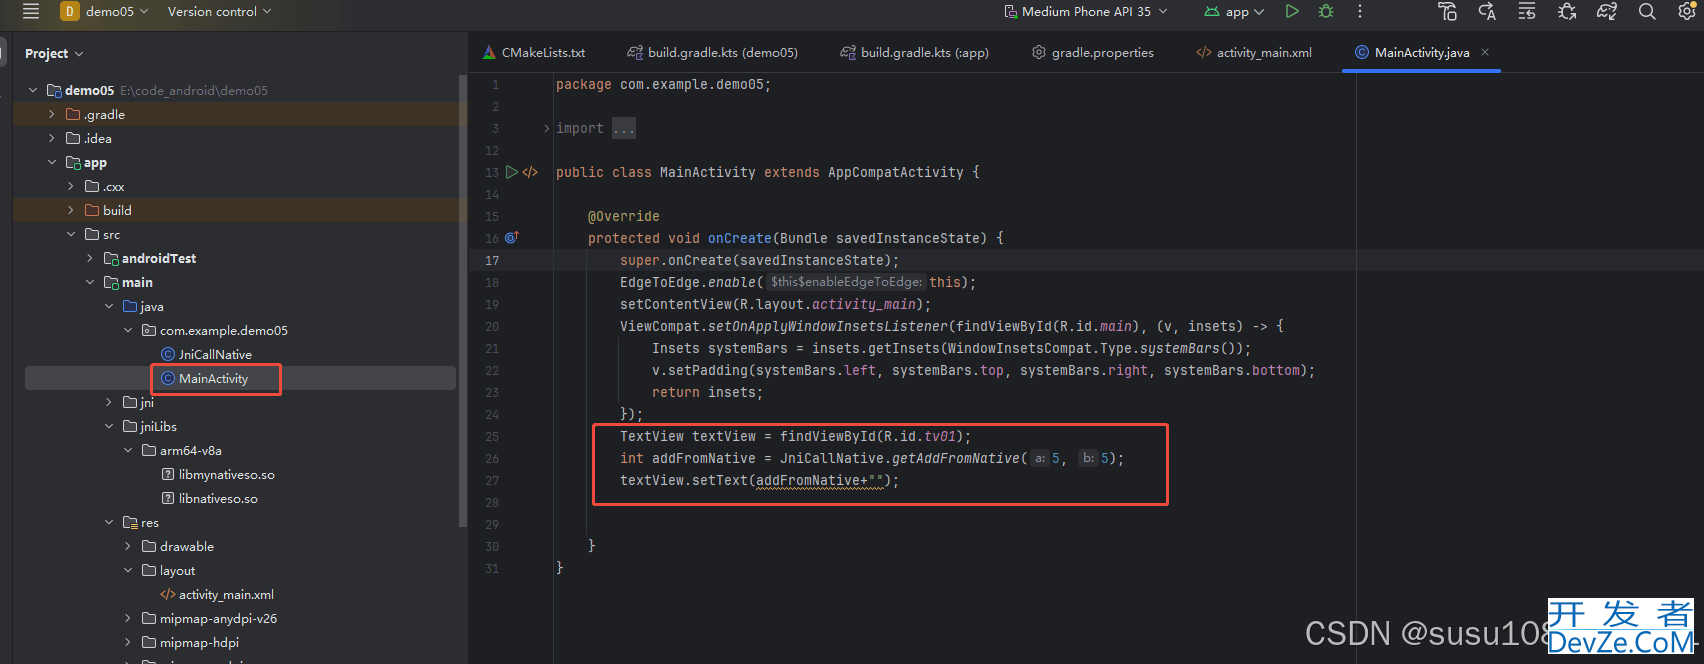Click the getAddFromNative method call
1704x664 pixels.
tap(955, 458)
